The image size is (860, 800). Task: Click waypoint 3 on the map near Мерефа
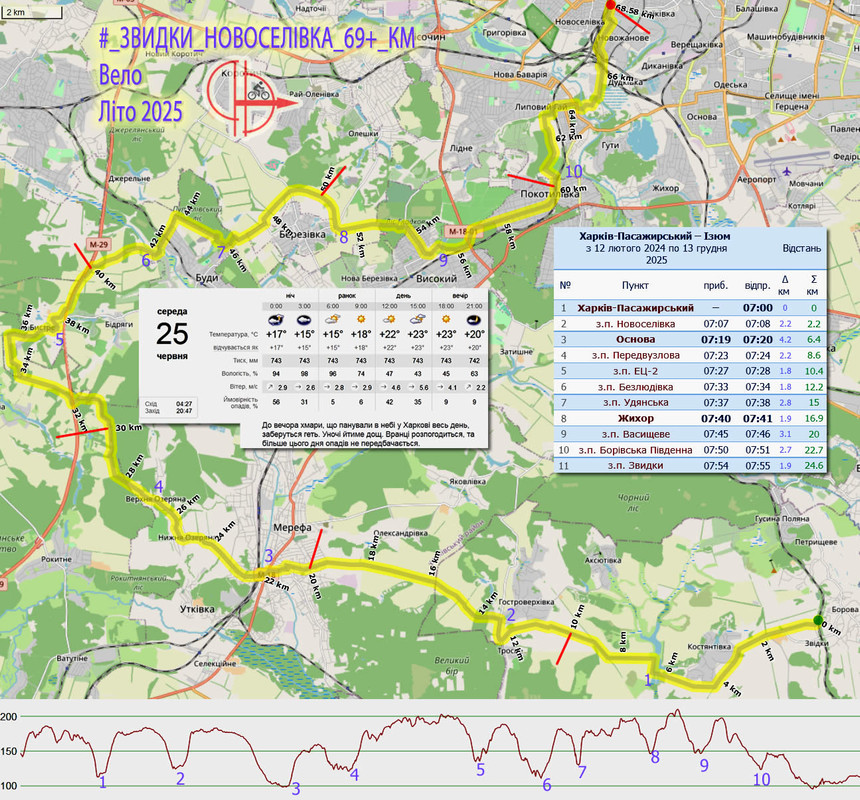pyautogui.click(x=269, y=555)
